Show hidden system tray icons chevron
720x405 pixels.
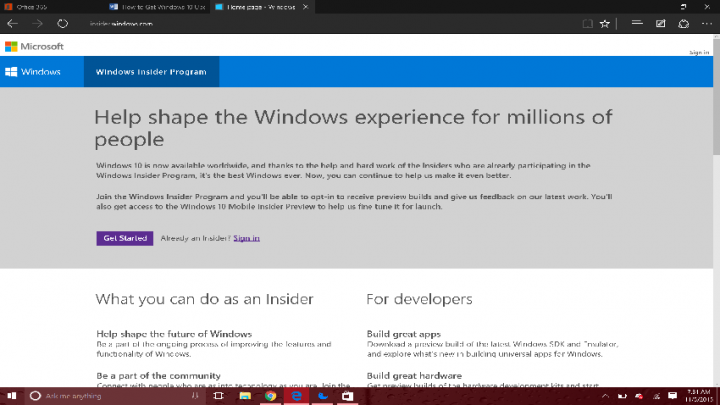(605, 396)
